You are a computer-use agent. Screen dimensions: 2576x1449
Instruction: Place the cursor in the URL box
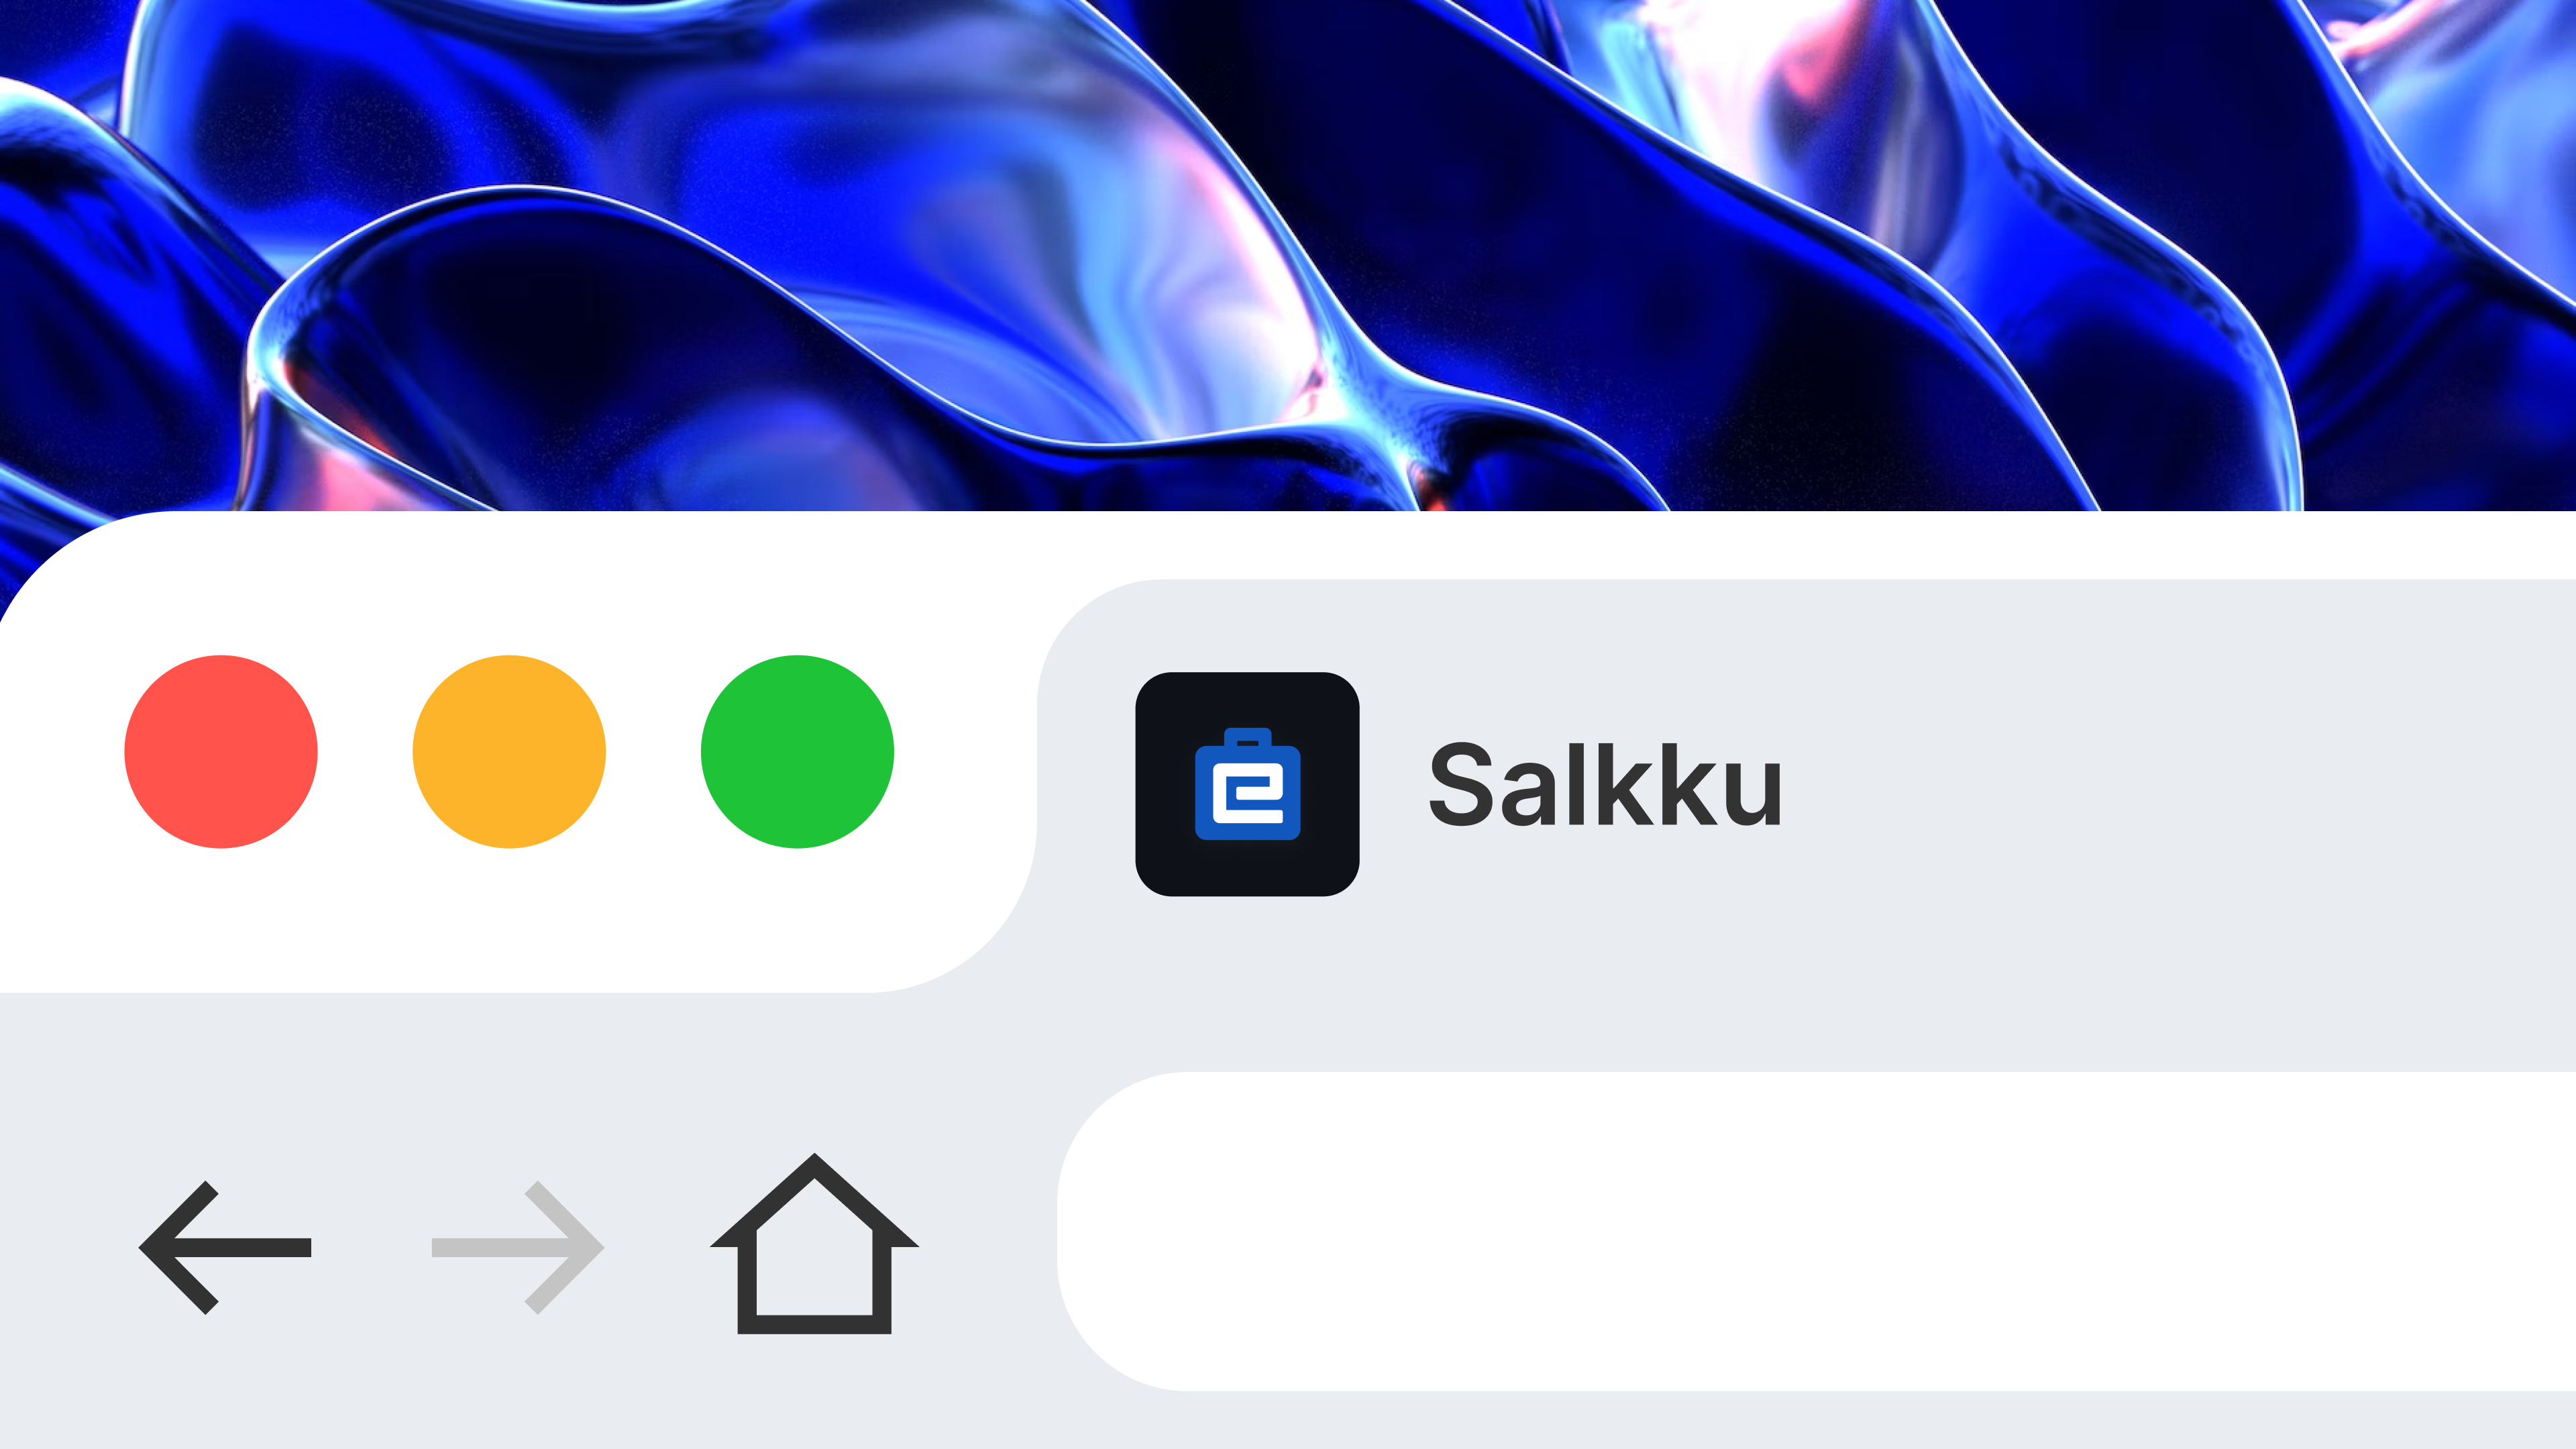coord(1816,1231)
